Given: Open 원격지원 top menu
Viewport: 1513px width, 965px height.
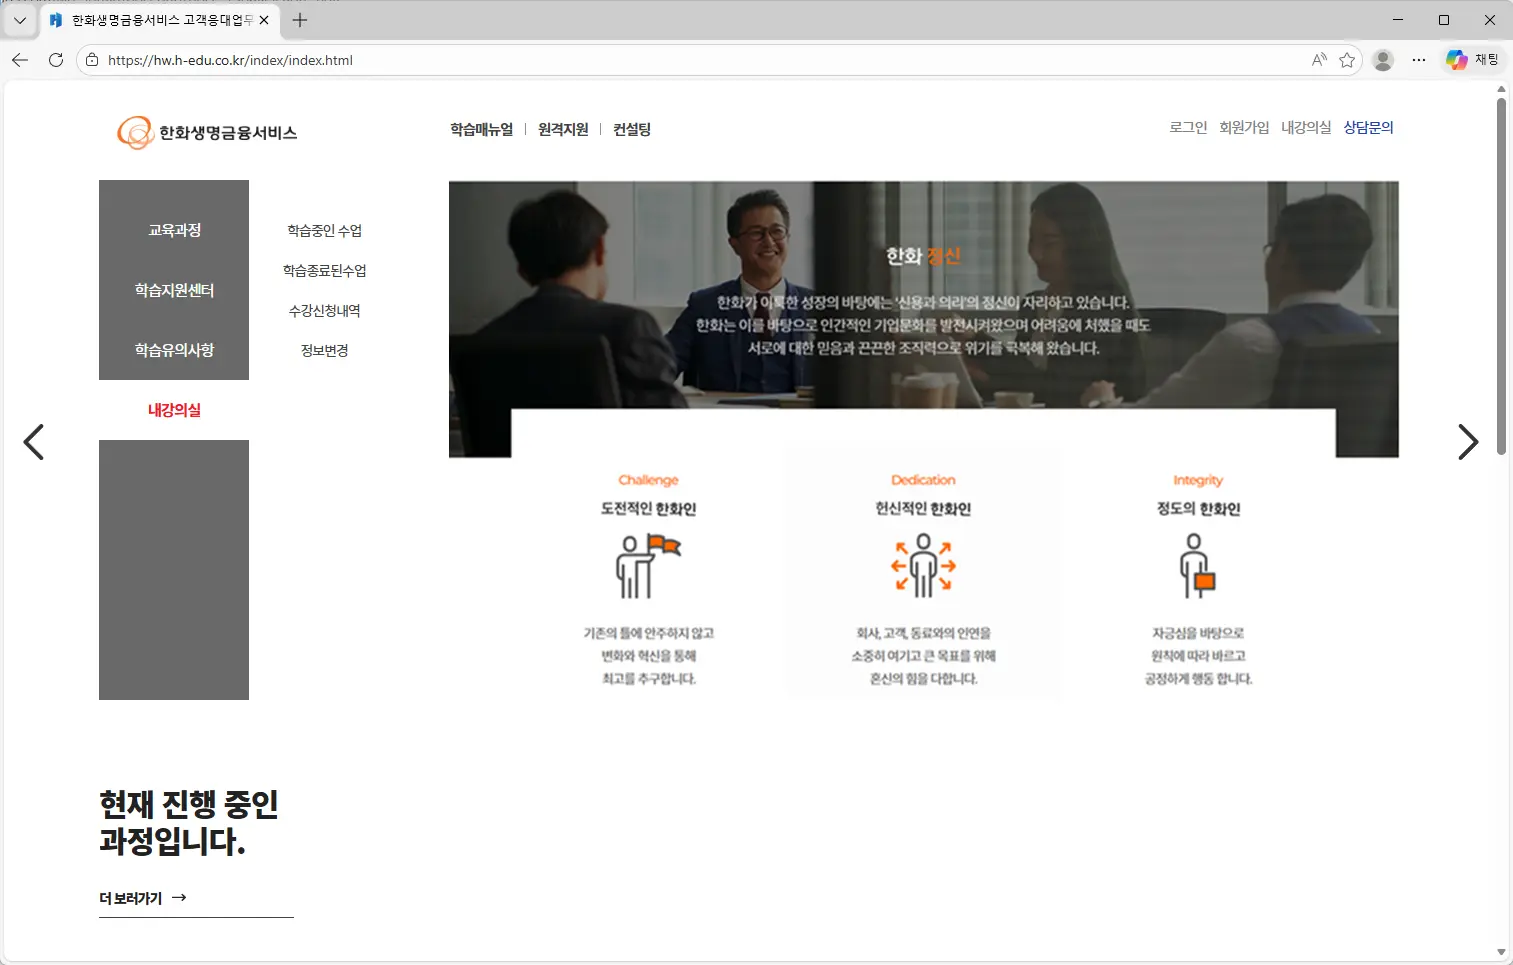Looking at the screenshot, I should tap(563, 129).
